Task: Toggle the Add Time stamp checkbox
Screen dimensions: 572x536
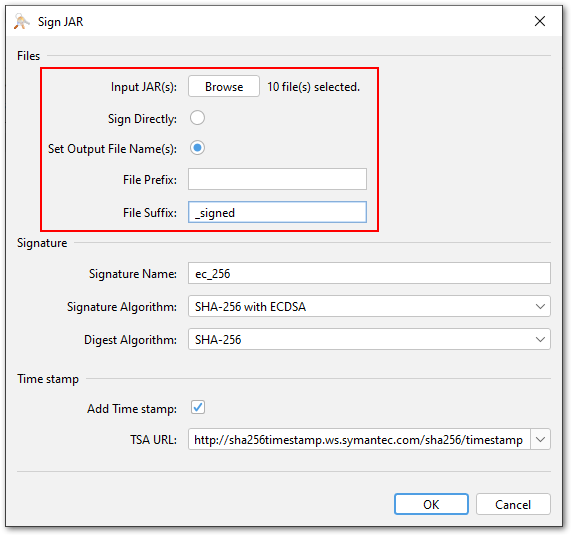Action: pyautogui.click(x=198, y=407)
